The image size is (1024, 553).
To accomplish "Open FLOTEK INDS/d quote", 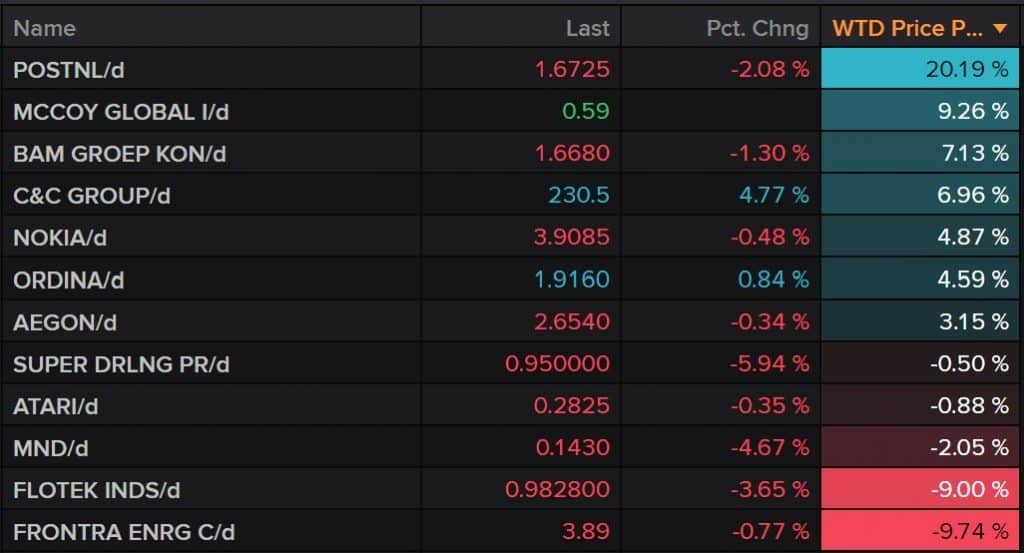I will (96, 490).
